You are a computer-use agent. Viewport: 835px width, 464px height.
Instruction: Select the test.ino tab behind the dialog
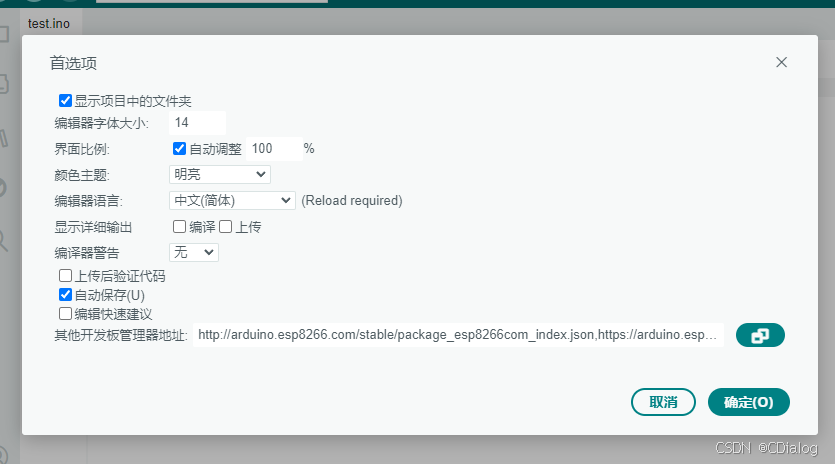click(49, 24)
